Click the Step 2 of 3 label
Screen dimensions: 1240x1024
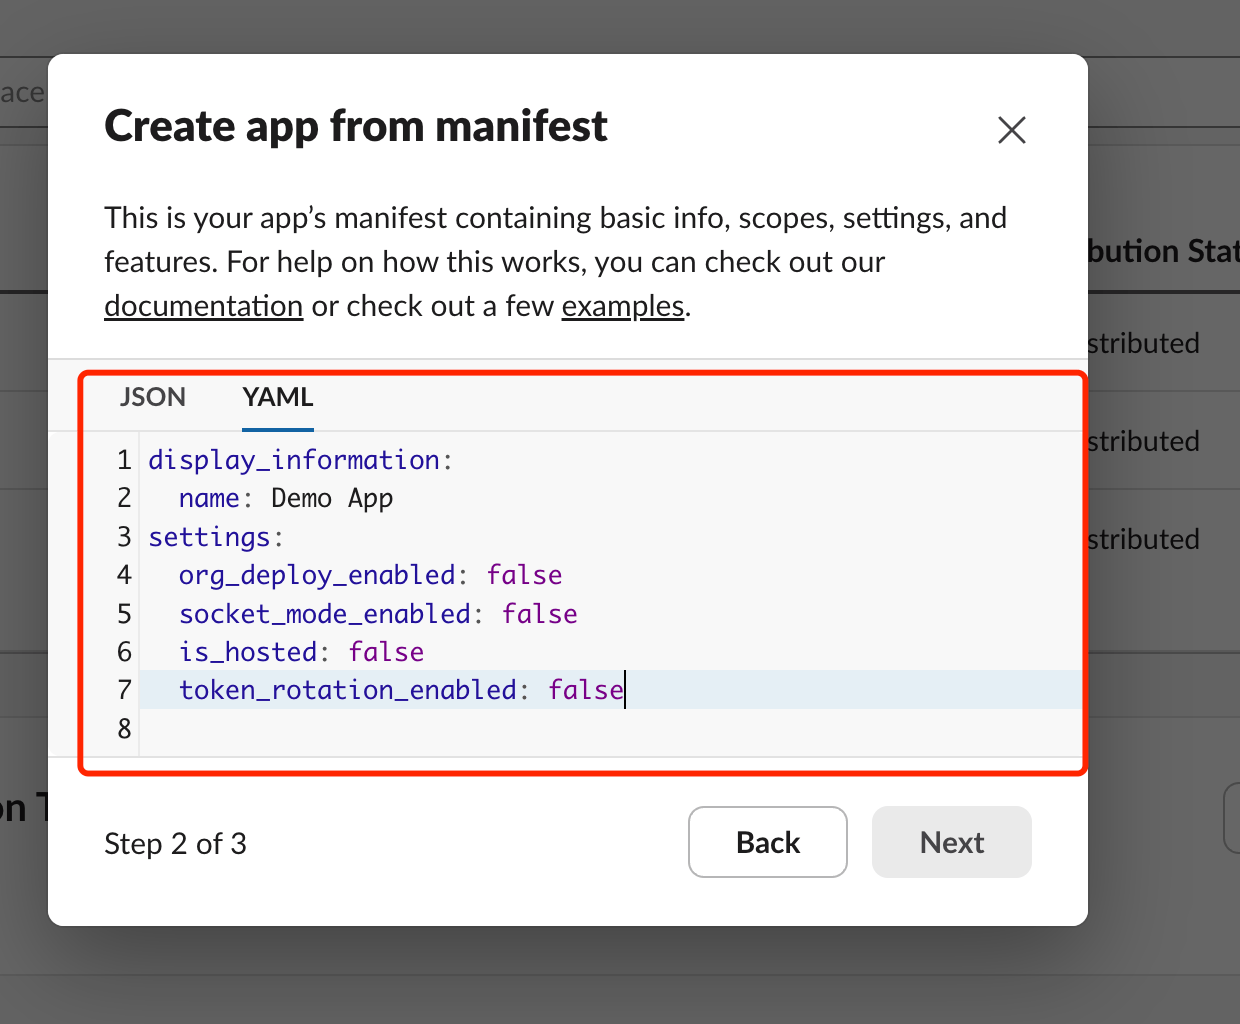(176, 843)
